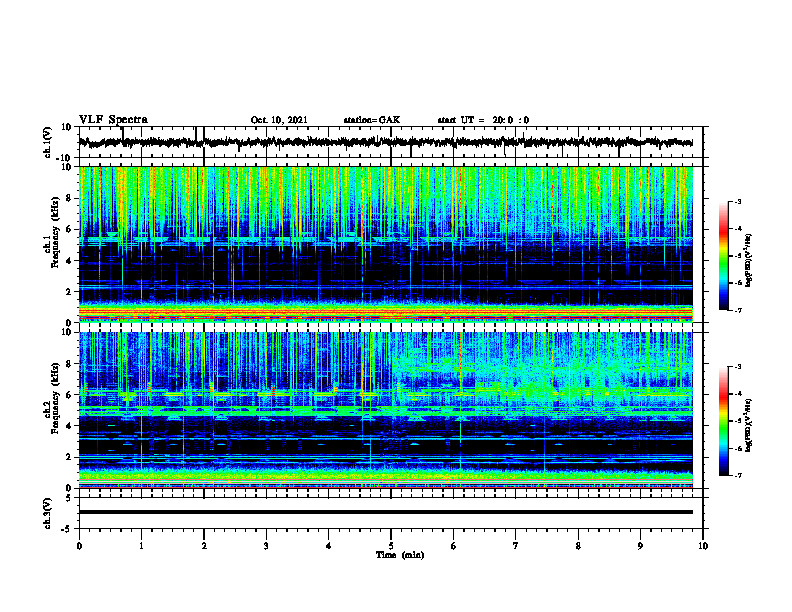
Task: Click the "VLF Spectra" title text
Action: click(x=113, y=120)
